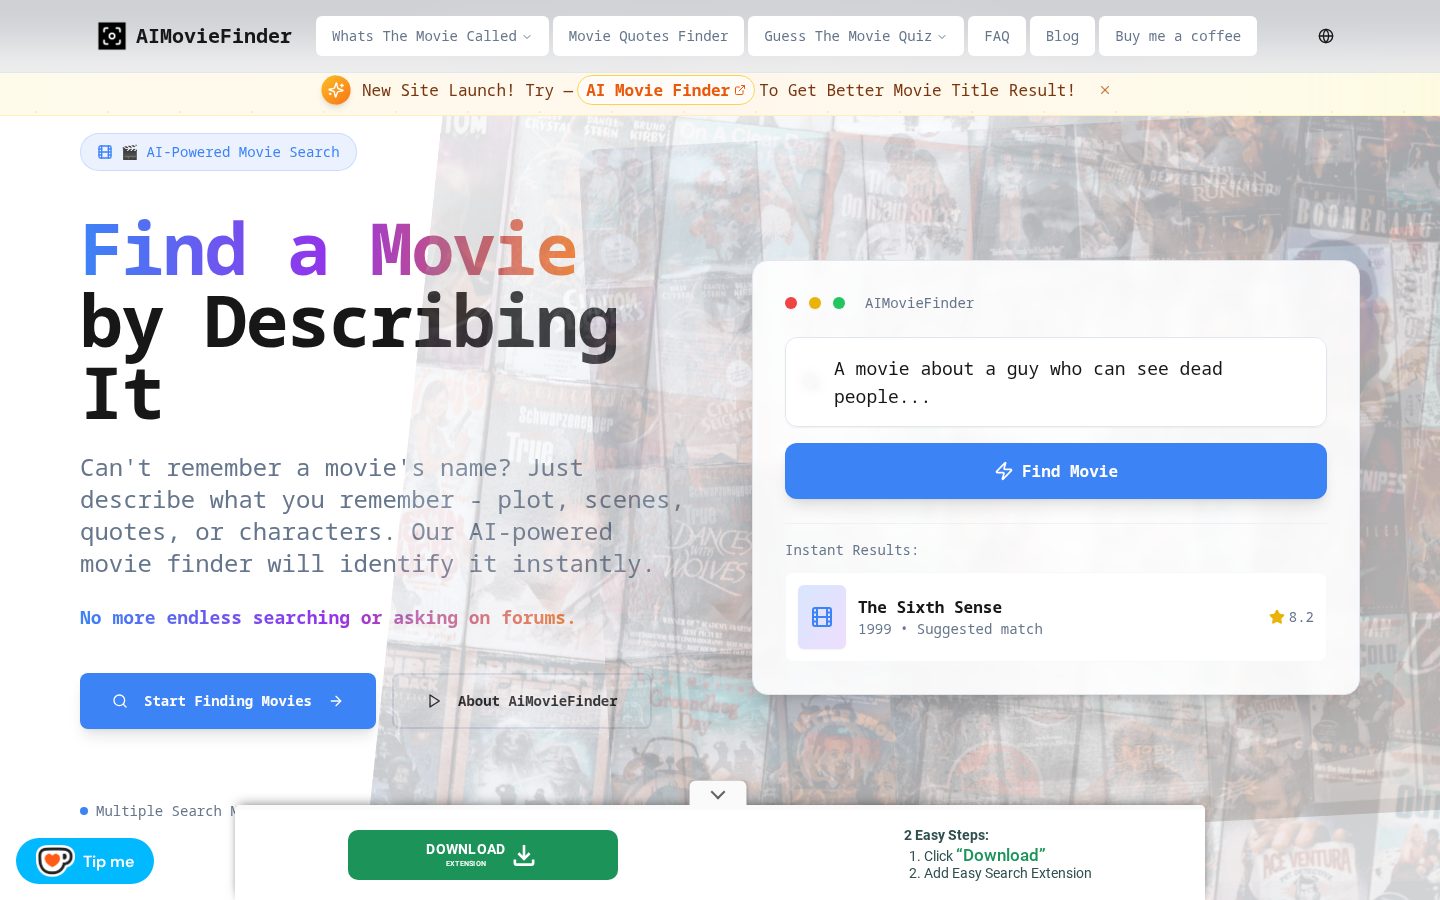Open the language globe icon

click(x=1326, y=36)
